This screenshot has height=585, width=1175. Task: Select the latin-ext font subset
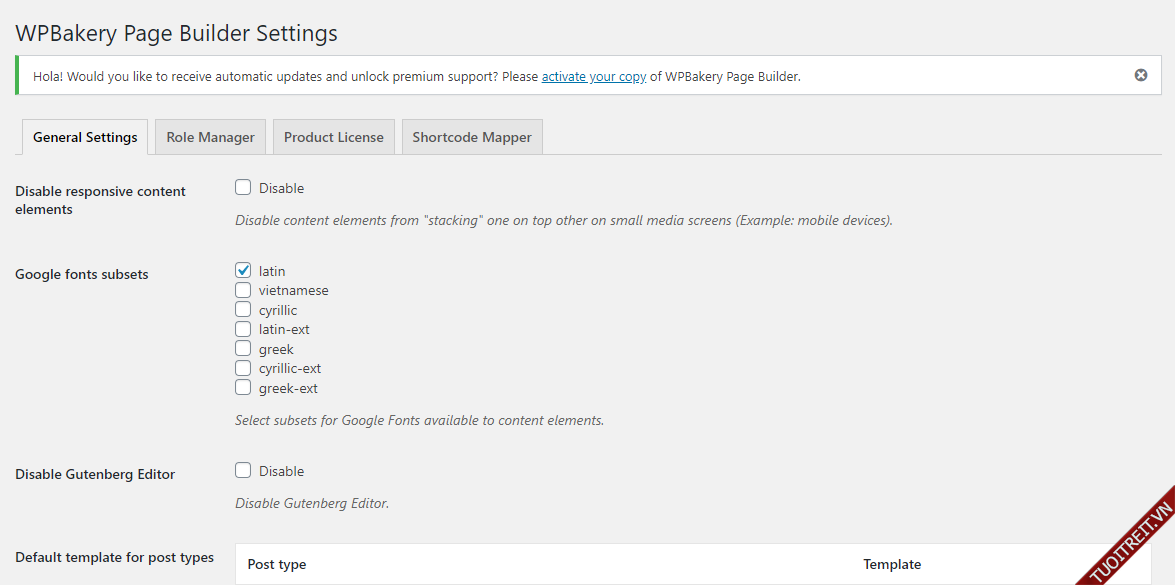(243, 329)
